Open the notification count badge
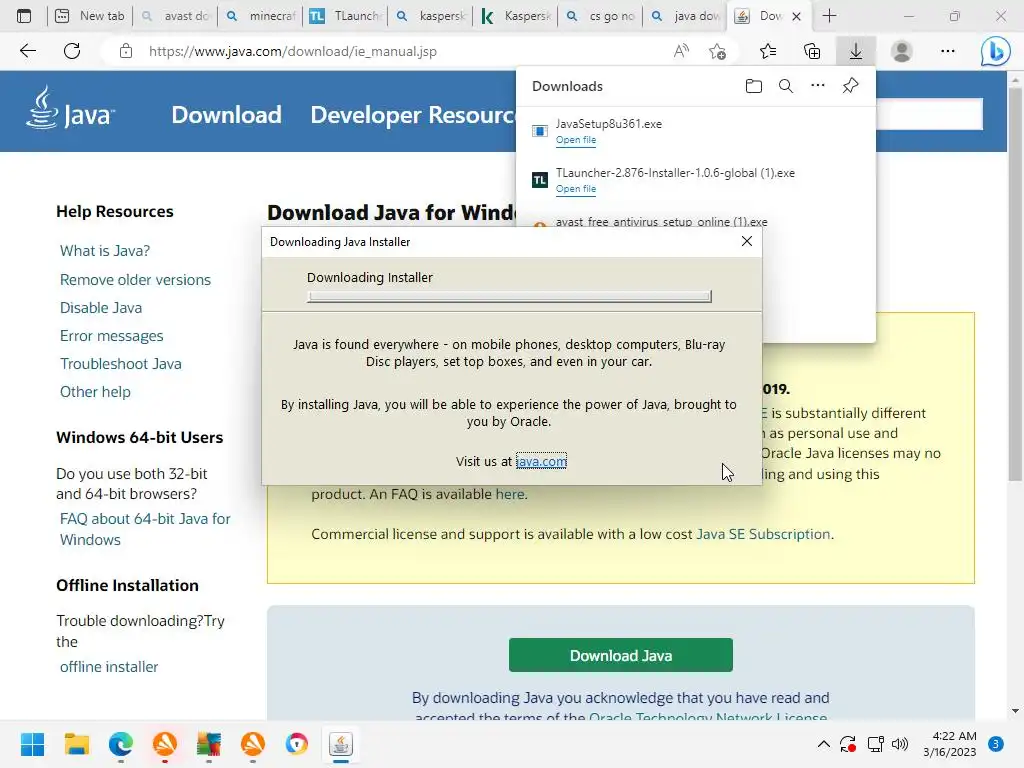 click(x=995, y=744)
